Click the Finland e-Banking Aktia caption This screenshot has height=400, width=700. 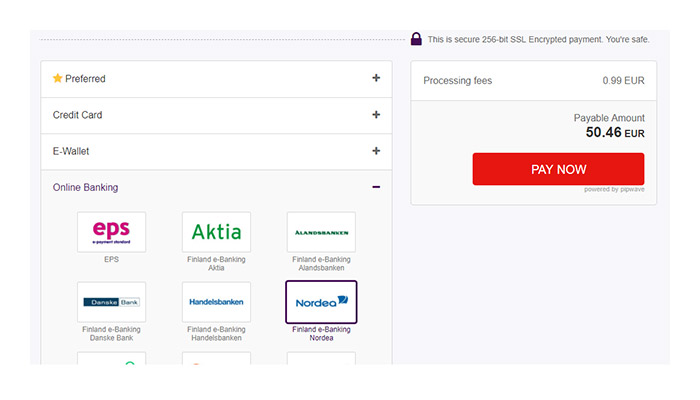click(x=216, y=263)
